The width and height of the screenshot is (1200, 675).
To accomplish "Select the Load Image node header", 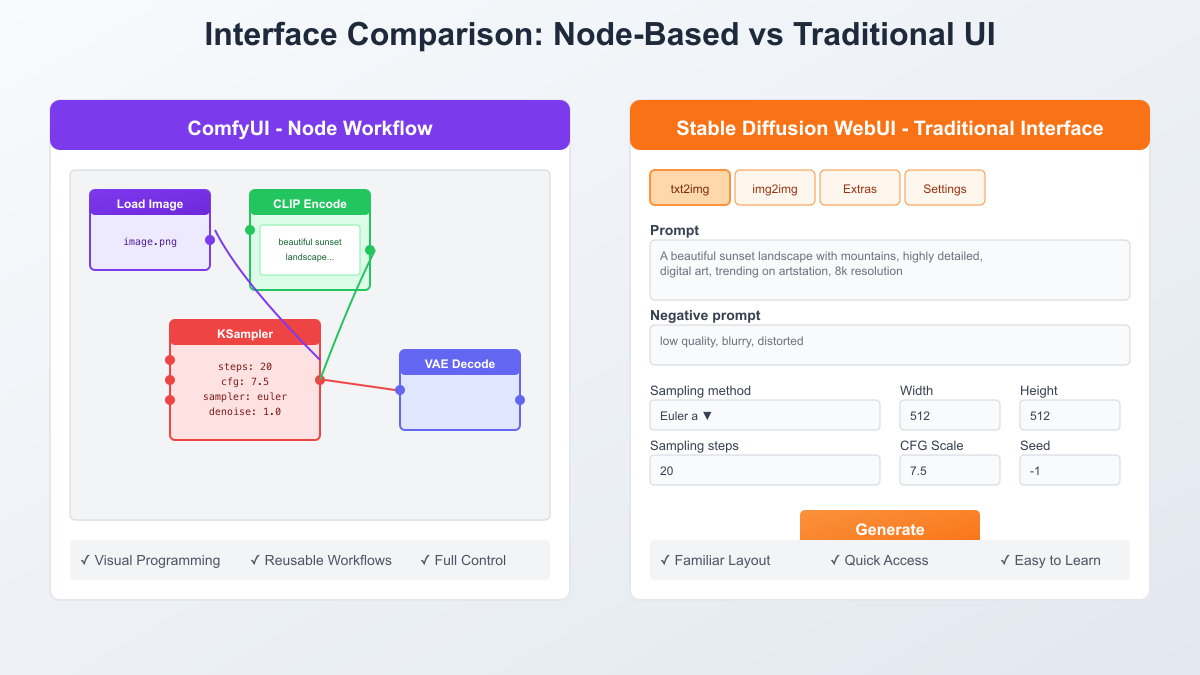I will pyautogui.click(x=150, y=203).
